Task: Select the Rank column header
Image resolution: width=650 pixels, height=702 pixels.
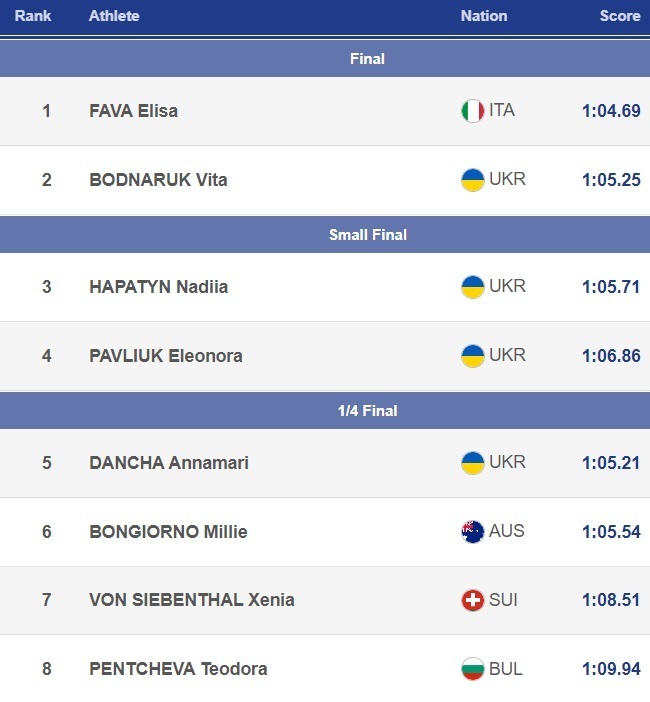Action: 33,16
